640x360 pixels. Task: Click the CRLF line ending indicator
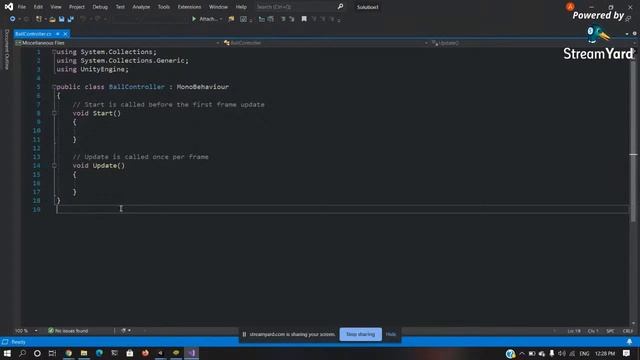tap(627, 331)
